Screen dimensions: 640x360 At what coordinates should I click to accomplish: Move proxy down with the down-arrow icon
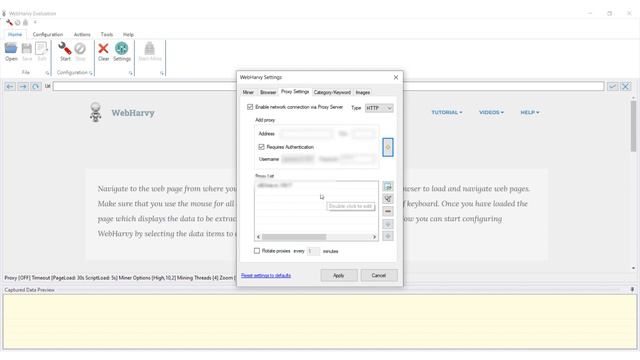(x=388, y=224)
